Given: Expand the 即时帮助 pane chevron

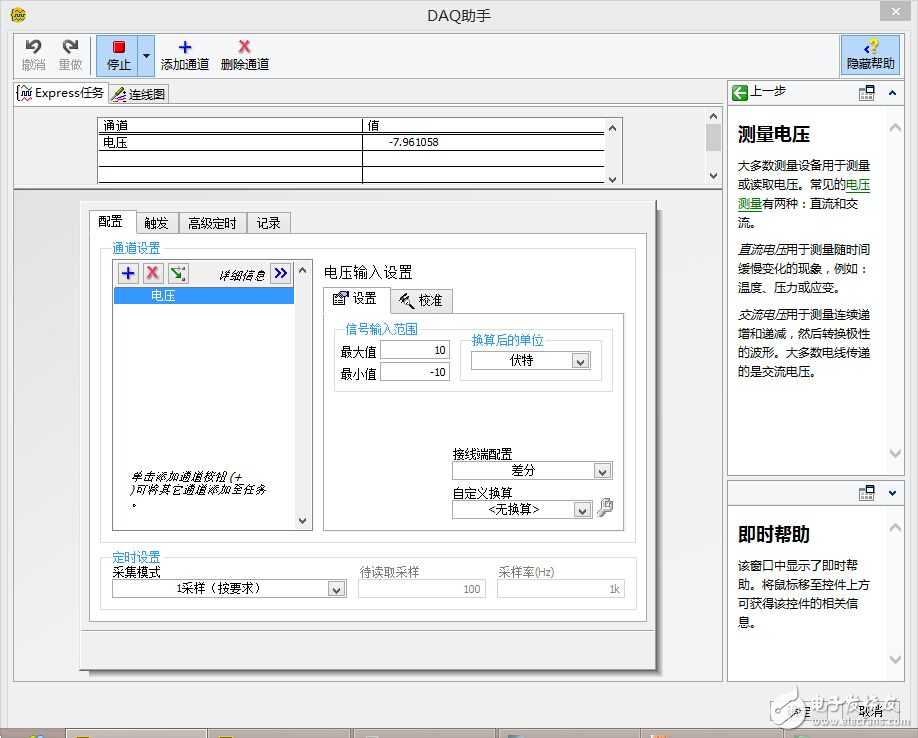Looking at the screenshot, I should tap(892, 493).
